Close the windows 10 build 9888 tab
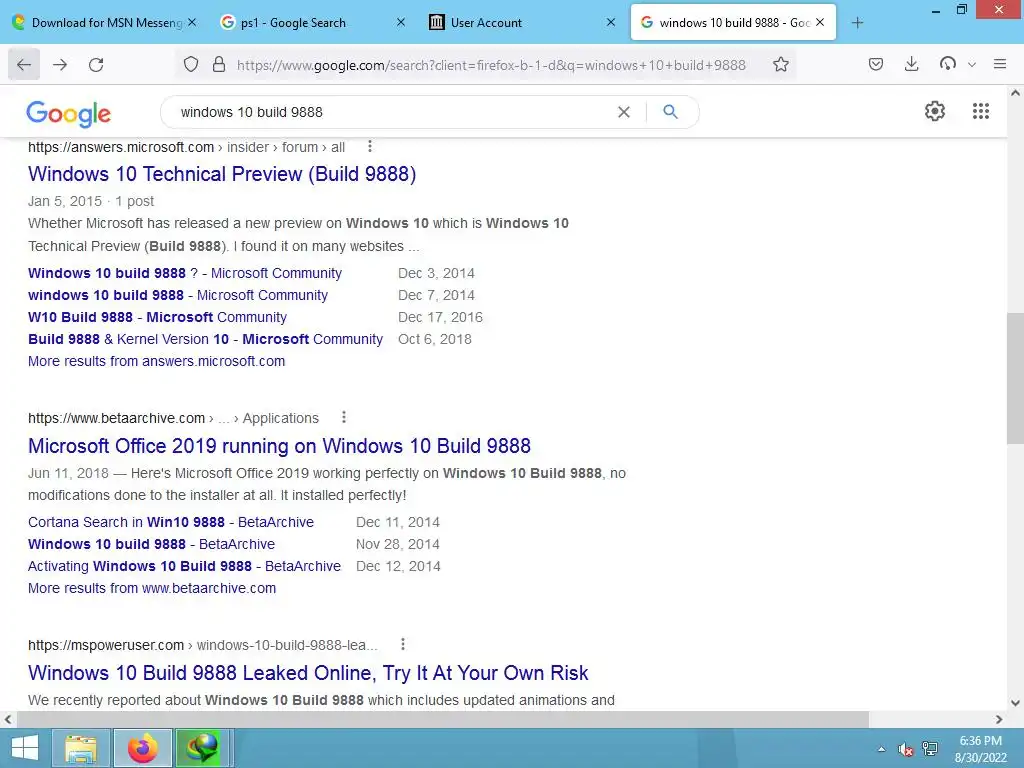 coord(820,22)
